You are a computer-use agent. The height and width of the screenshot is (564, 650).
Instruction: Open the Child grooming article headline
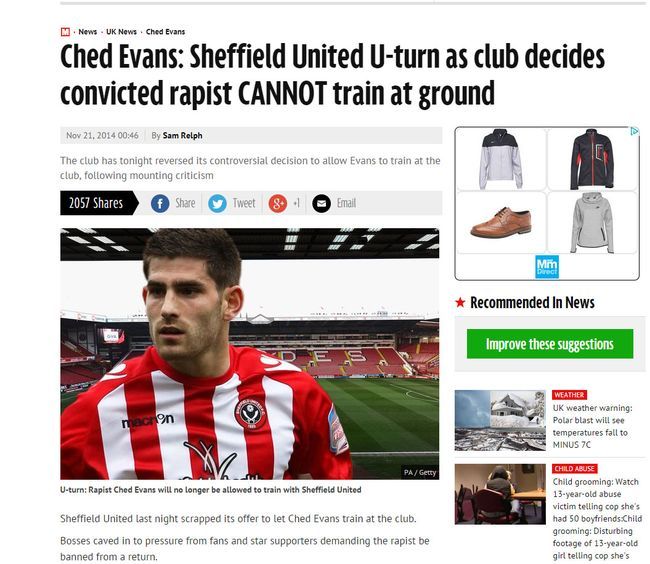pos(597,519)
